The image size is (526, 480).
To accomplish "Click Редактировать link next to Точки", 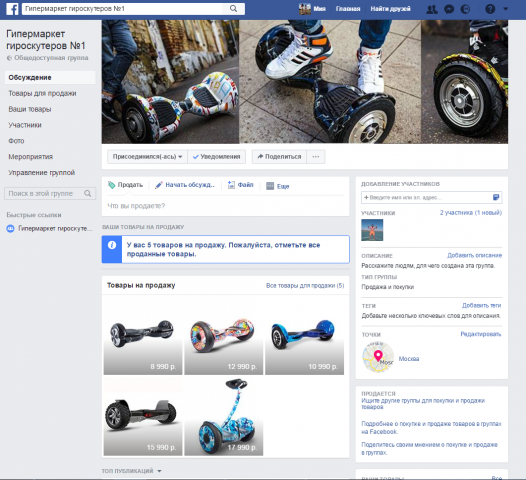I will pos(480,334).
